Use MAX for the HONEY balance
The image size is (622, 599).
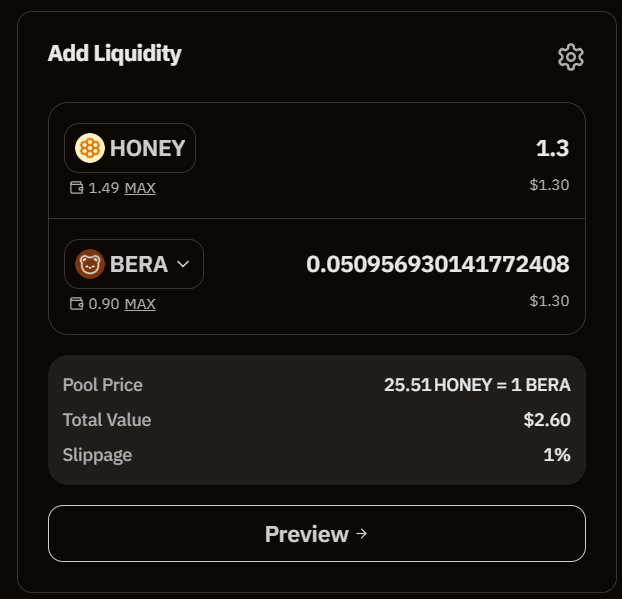pyautogui.click(x=140, y=188)
